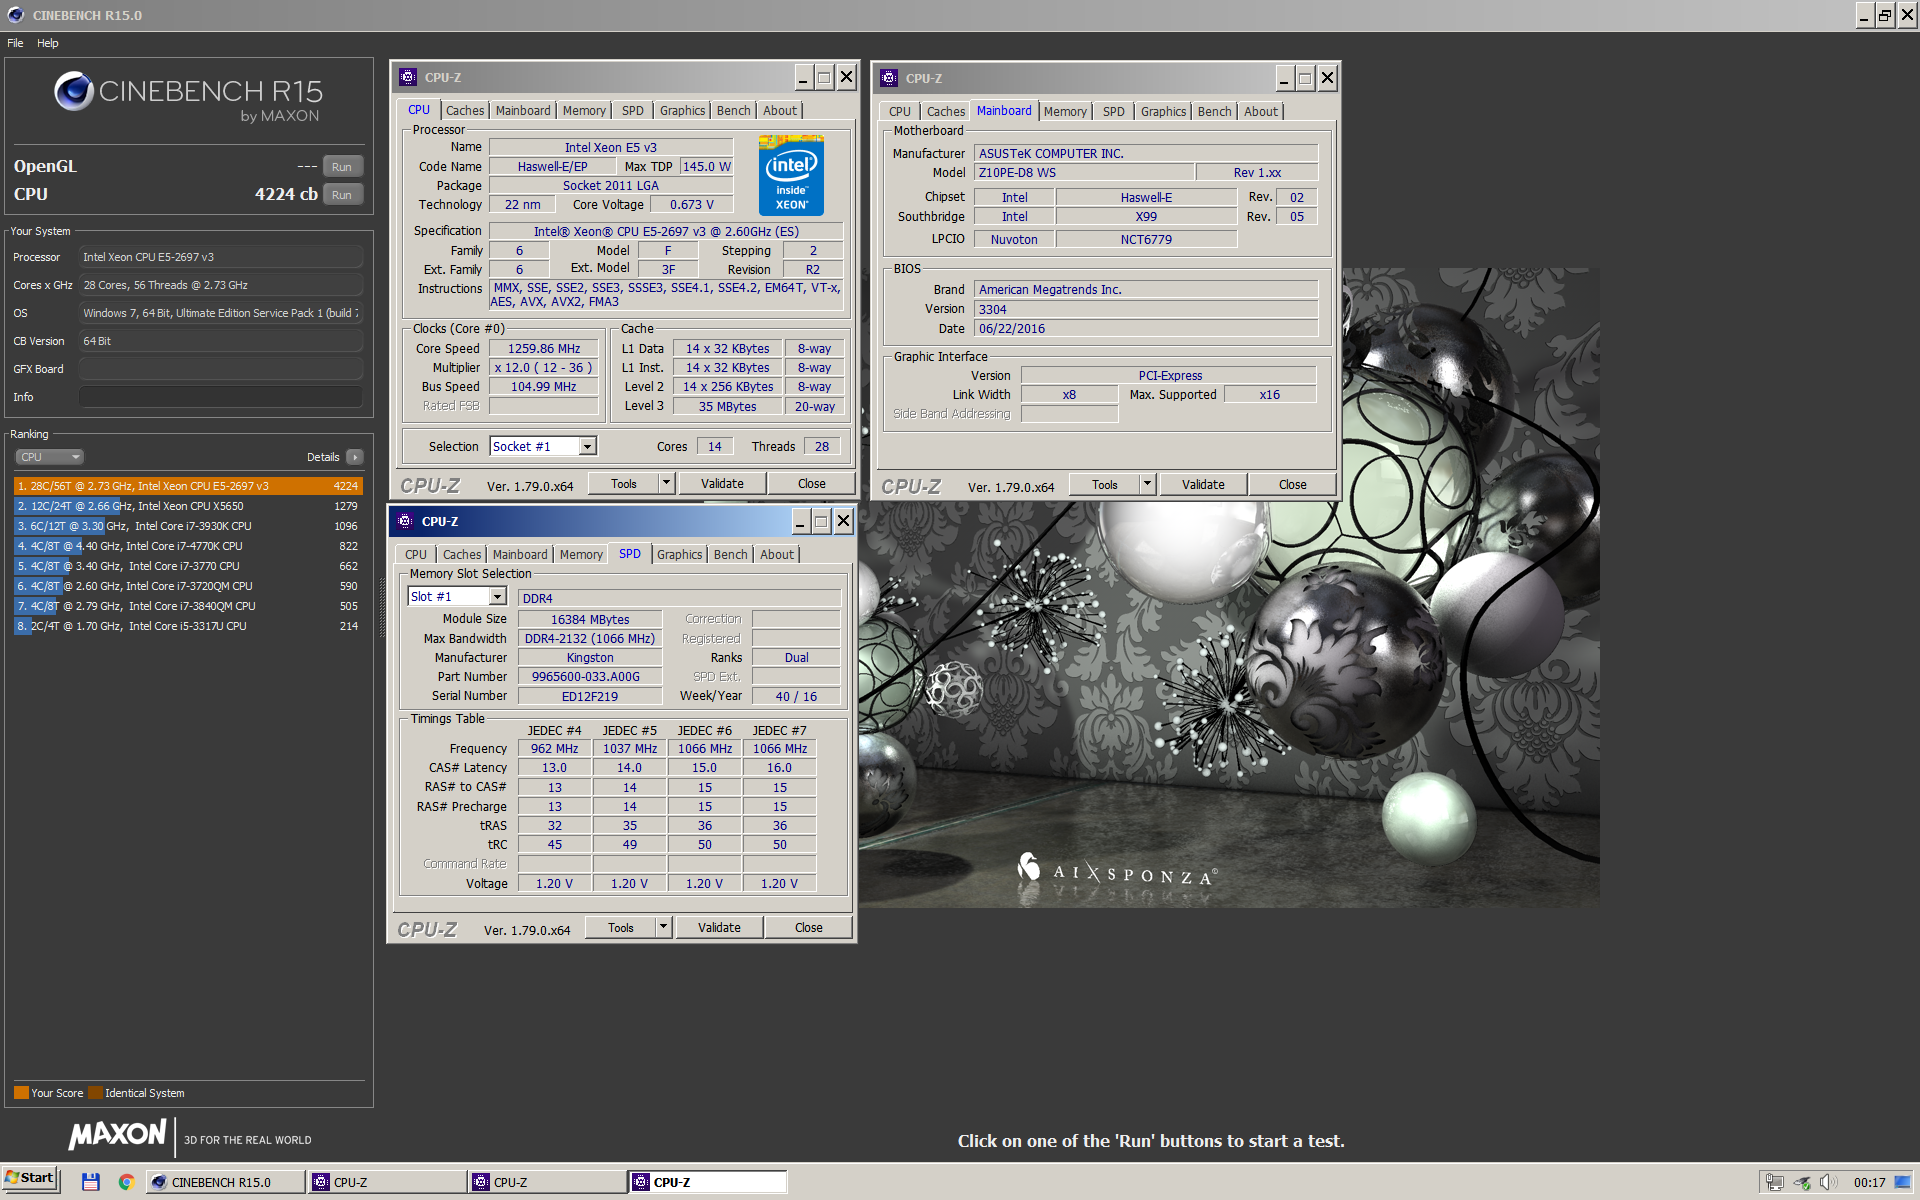Click Validate in top-left CPU-Z window

tap(722, 484)
